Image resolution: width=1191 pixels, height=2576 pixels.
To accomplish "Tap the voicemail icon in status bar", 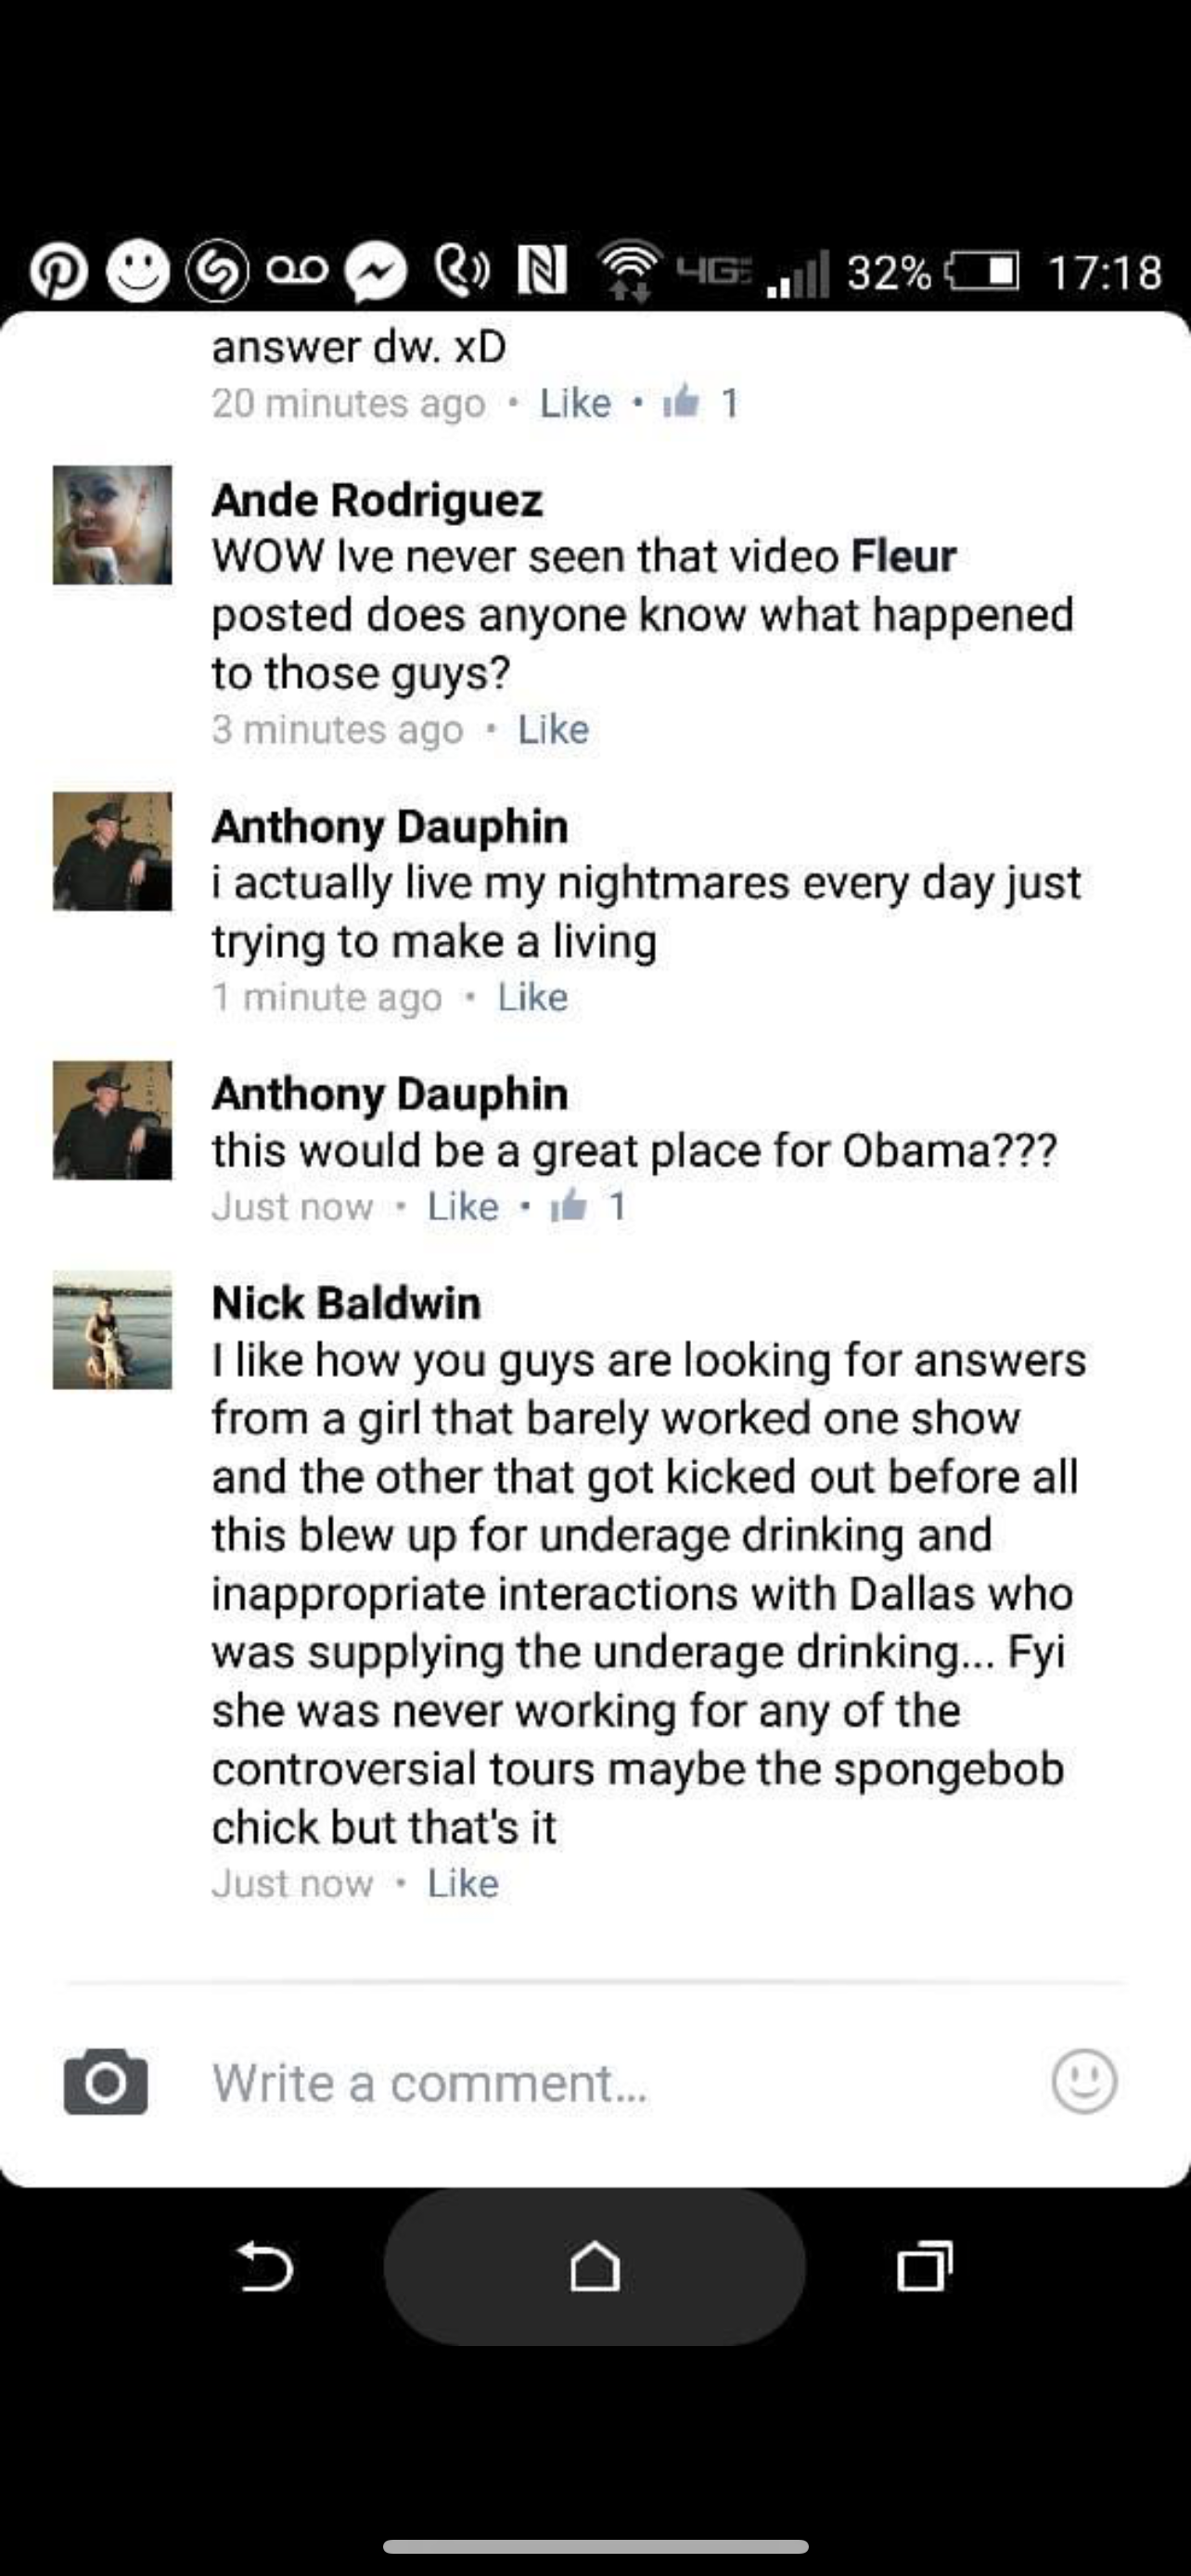I will click(297, 270).
